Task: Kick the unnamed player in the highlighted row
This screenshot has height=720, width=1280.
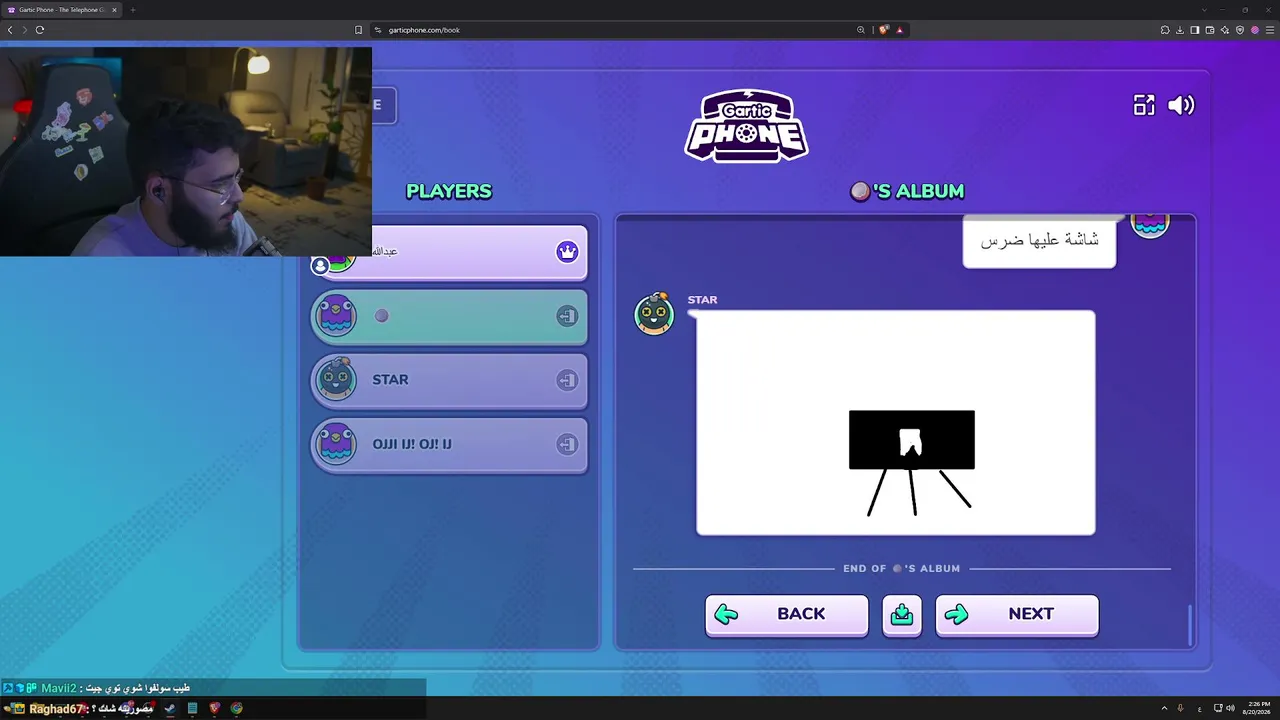Action: (567, 316)
